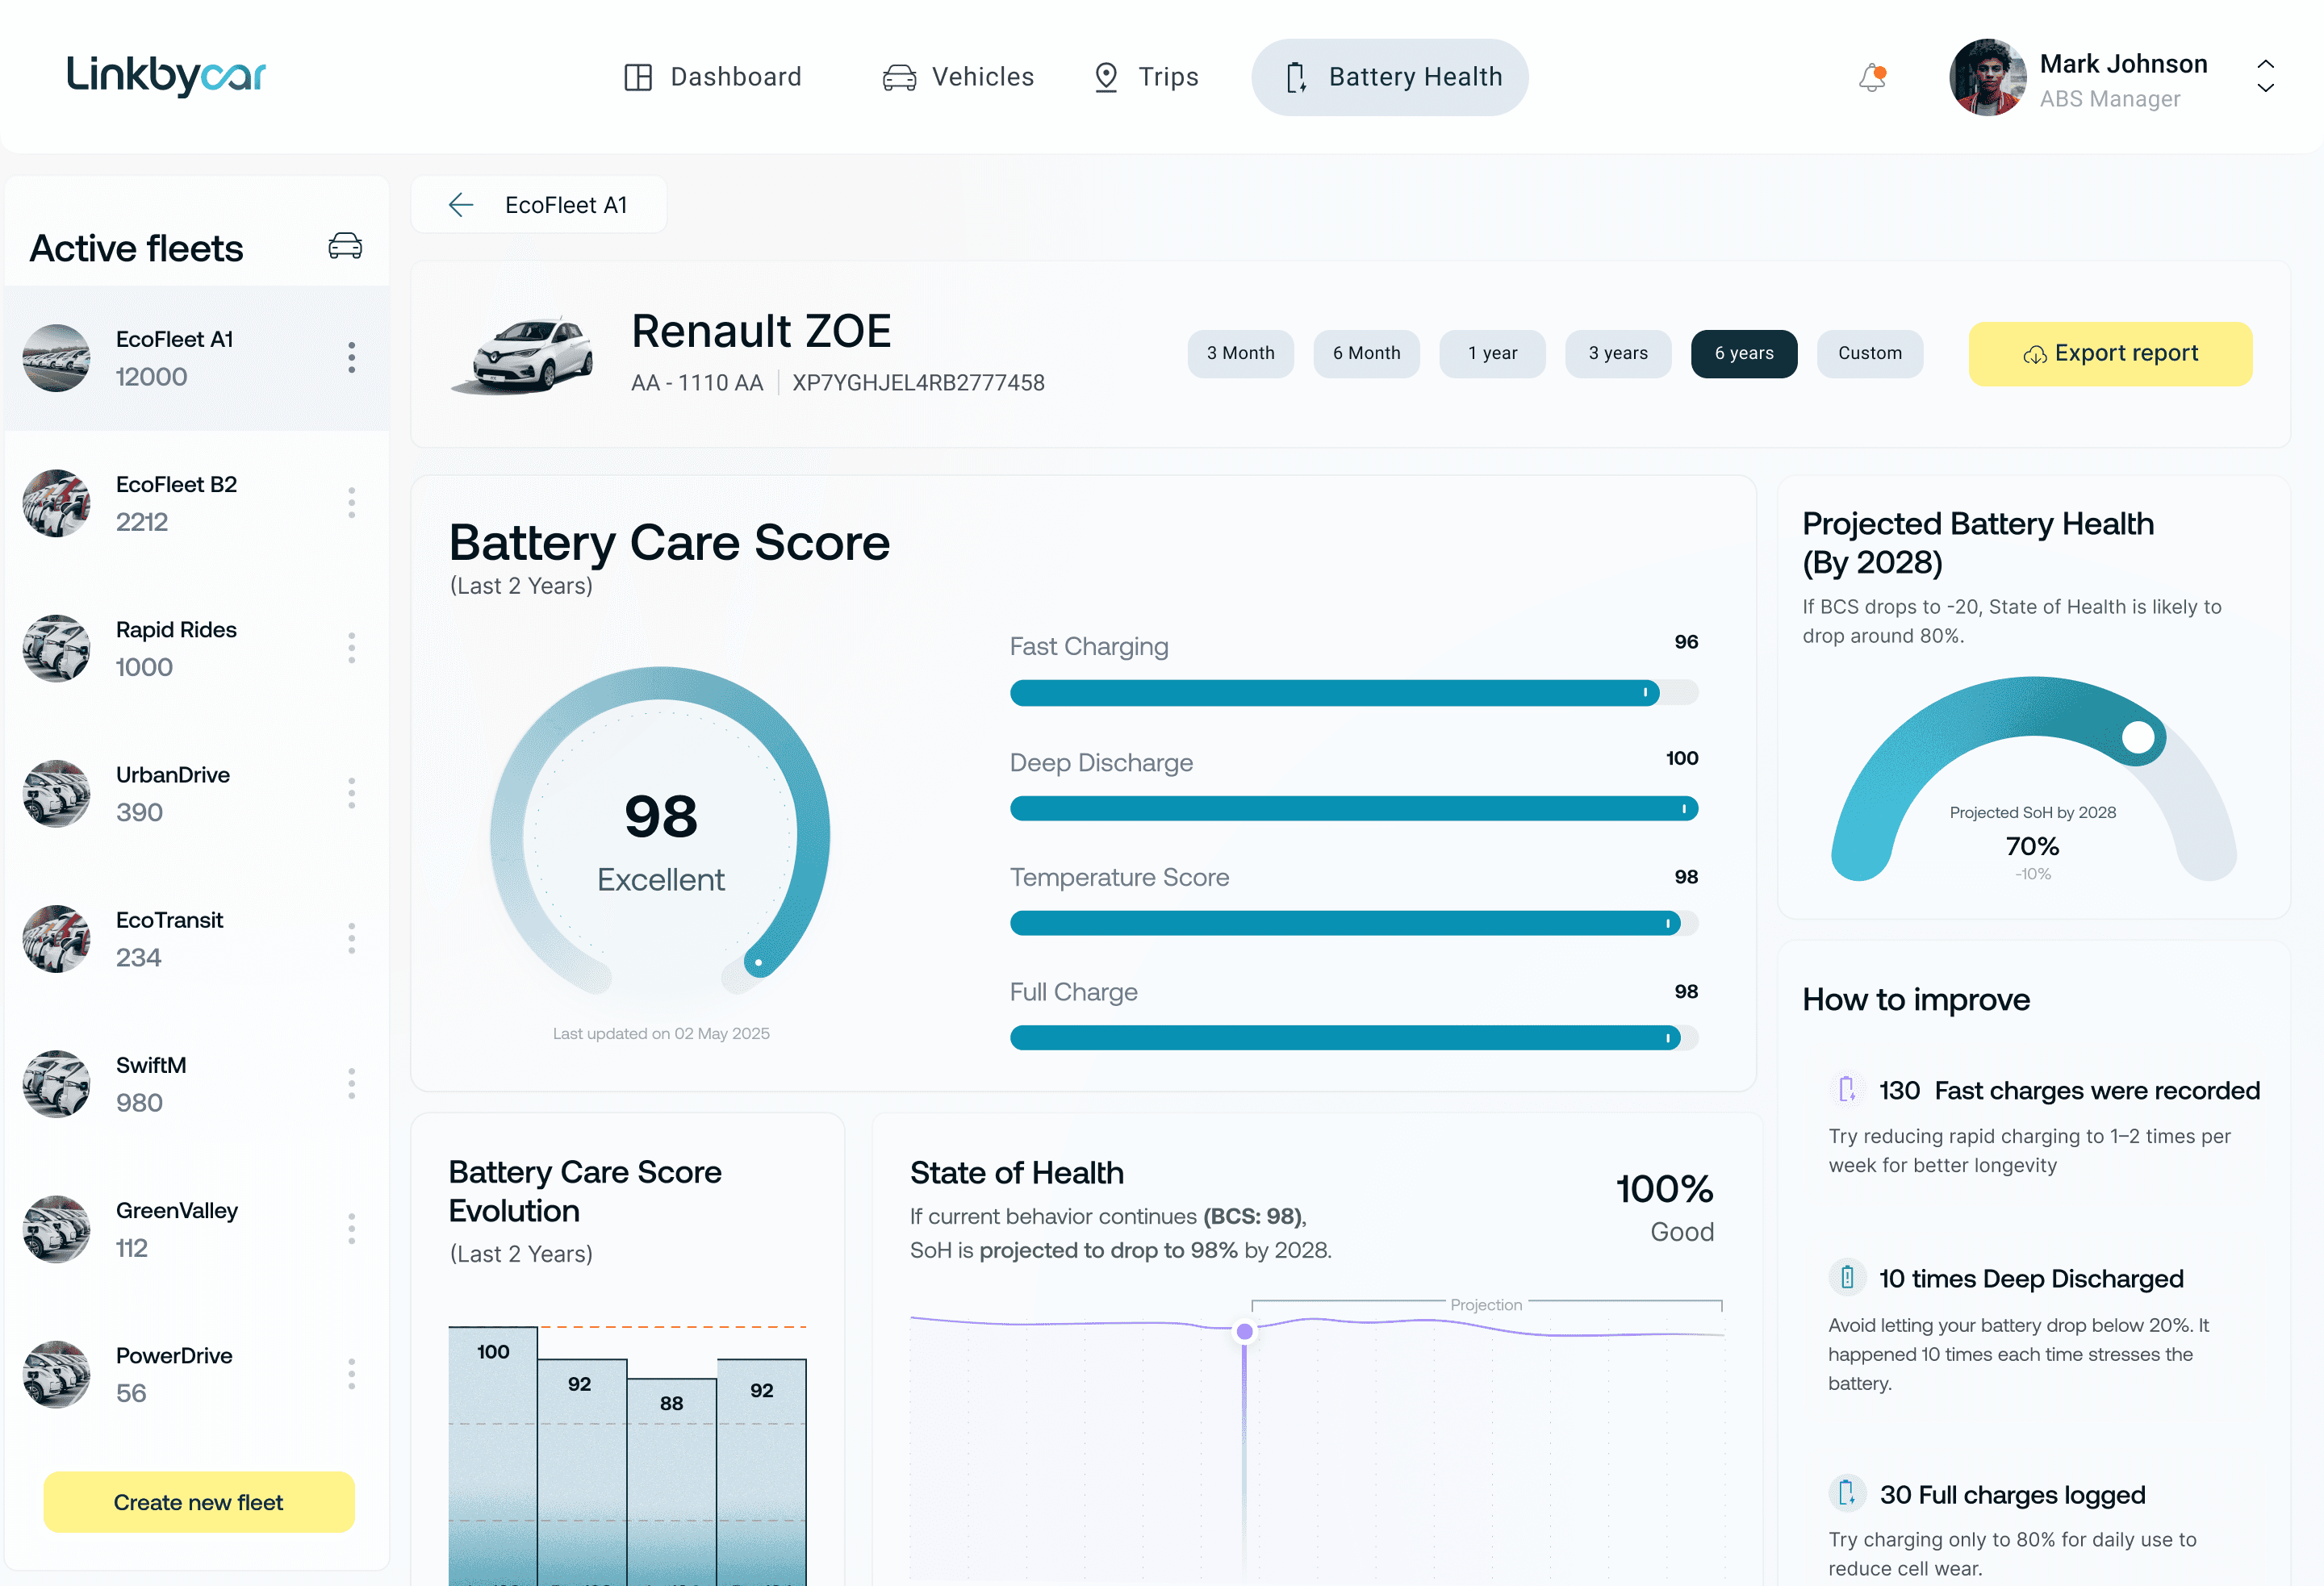The width and height of the screenshot is (2324, 1586).
Task: Switch to the Vehicles tab
Action: coord(958,77)
